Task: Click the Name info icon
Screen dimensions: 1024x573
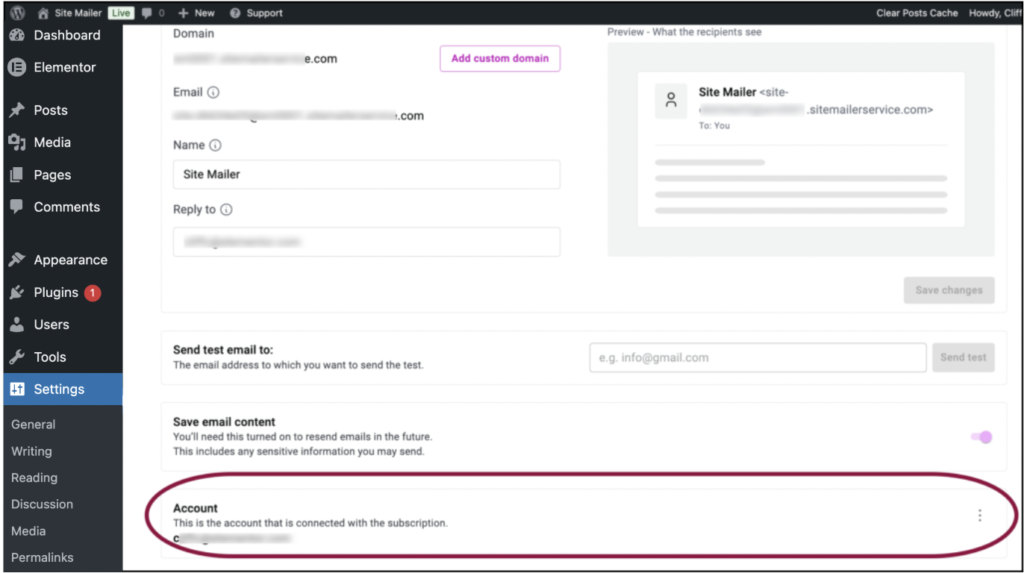Action: [215, 145]
